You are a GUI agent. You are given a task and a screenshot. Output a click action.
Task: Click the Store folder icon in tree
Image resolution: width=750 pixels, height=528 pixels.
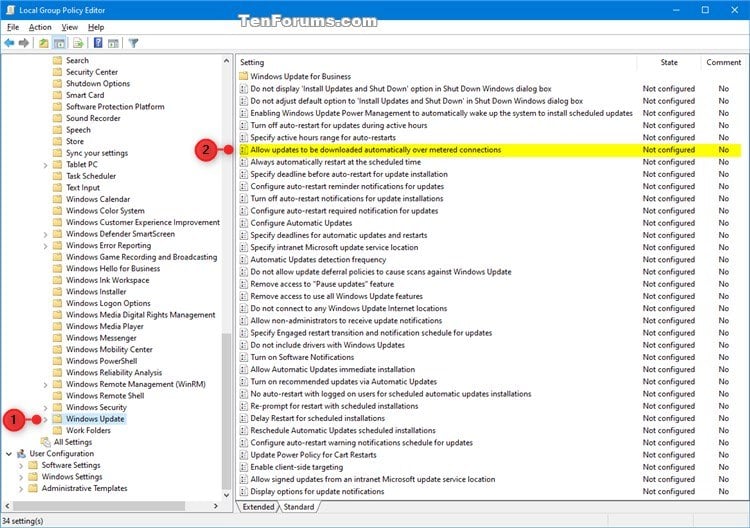coord(57,141)
